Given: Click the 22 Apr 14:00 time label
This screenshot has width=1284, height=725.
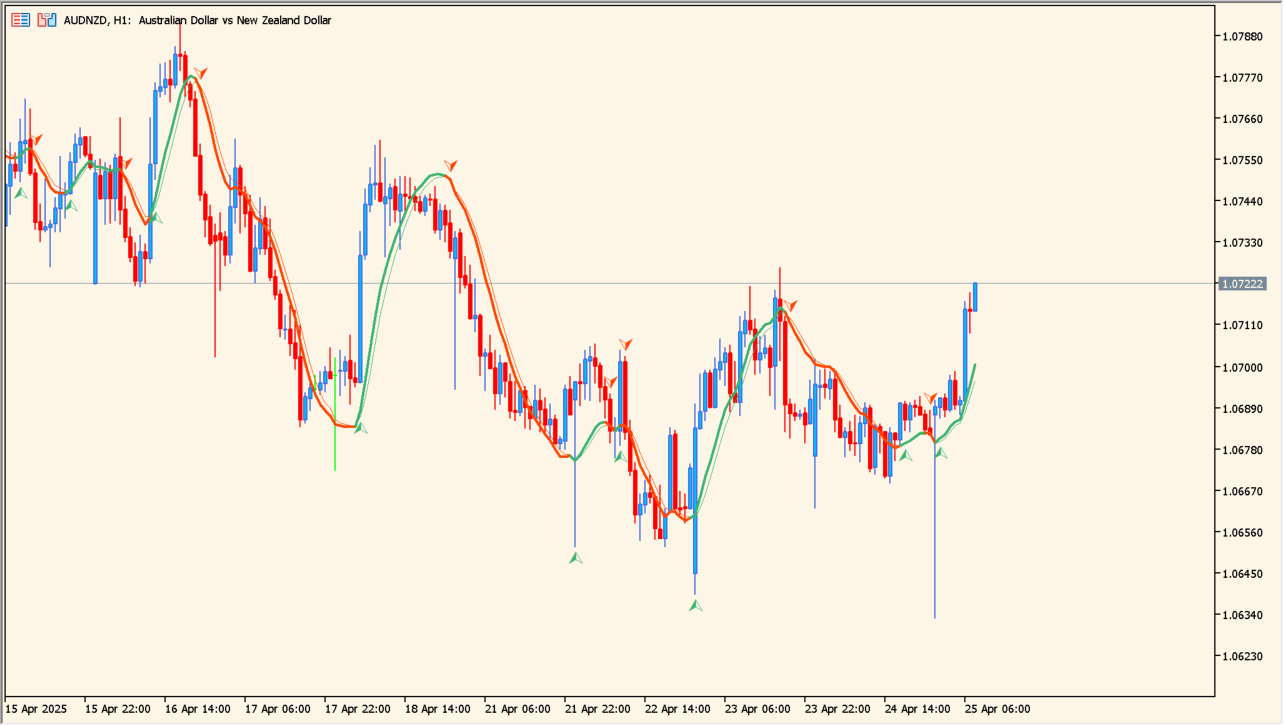Looking at the screenshot, I should tap(677, 709).
